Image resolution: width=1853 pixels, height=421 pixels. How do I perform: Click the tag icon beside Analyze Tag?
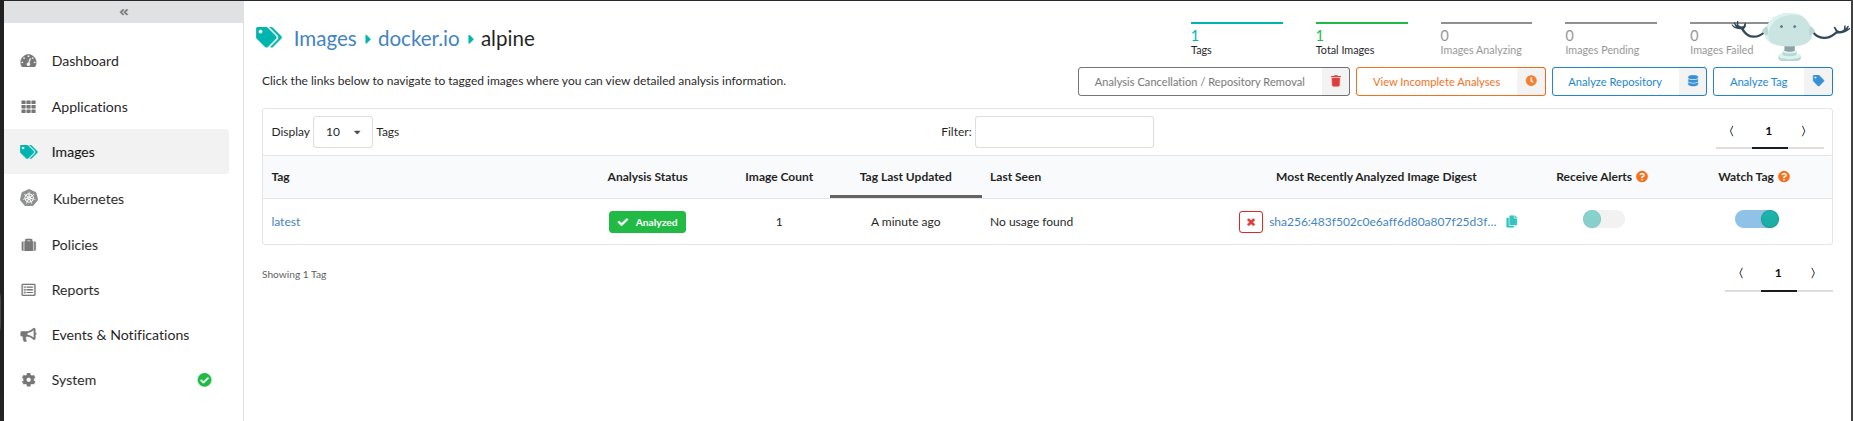[x=1818, y=82]
